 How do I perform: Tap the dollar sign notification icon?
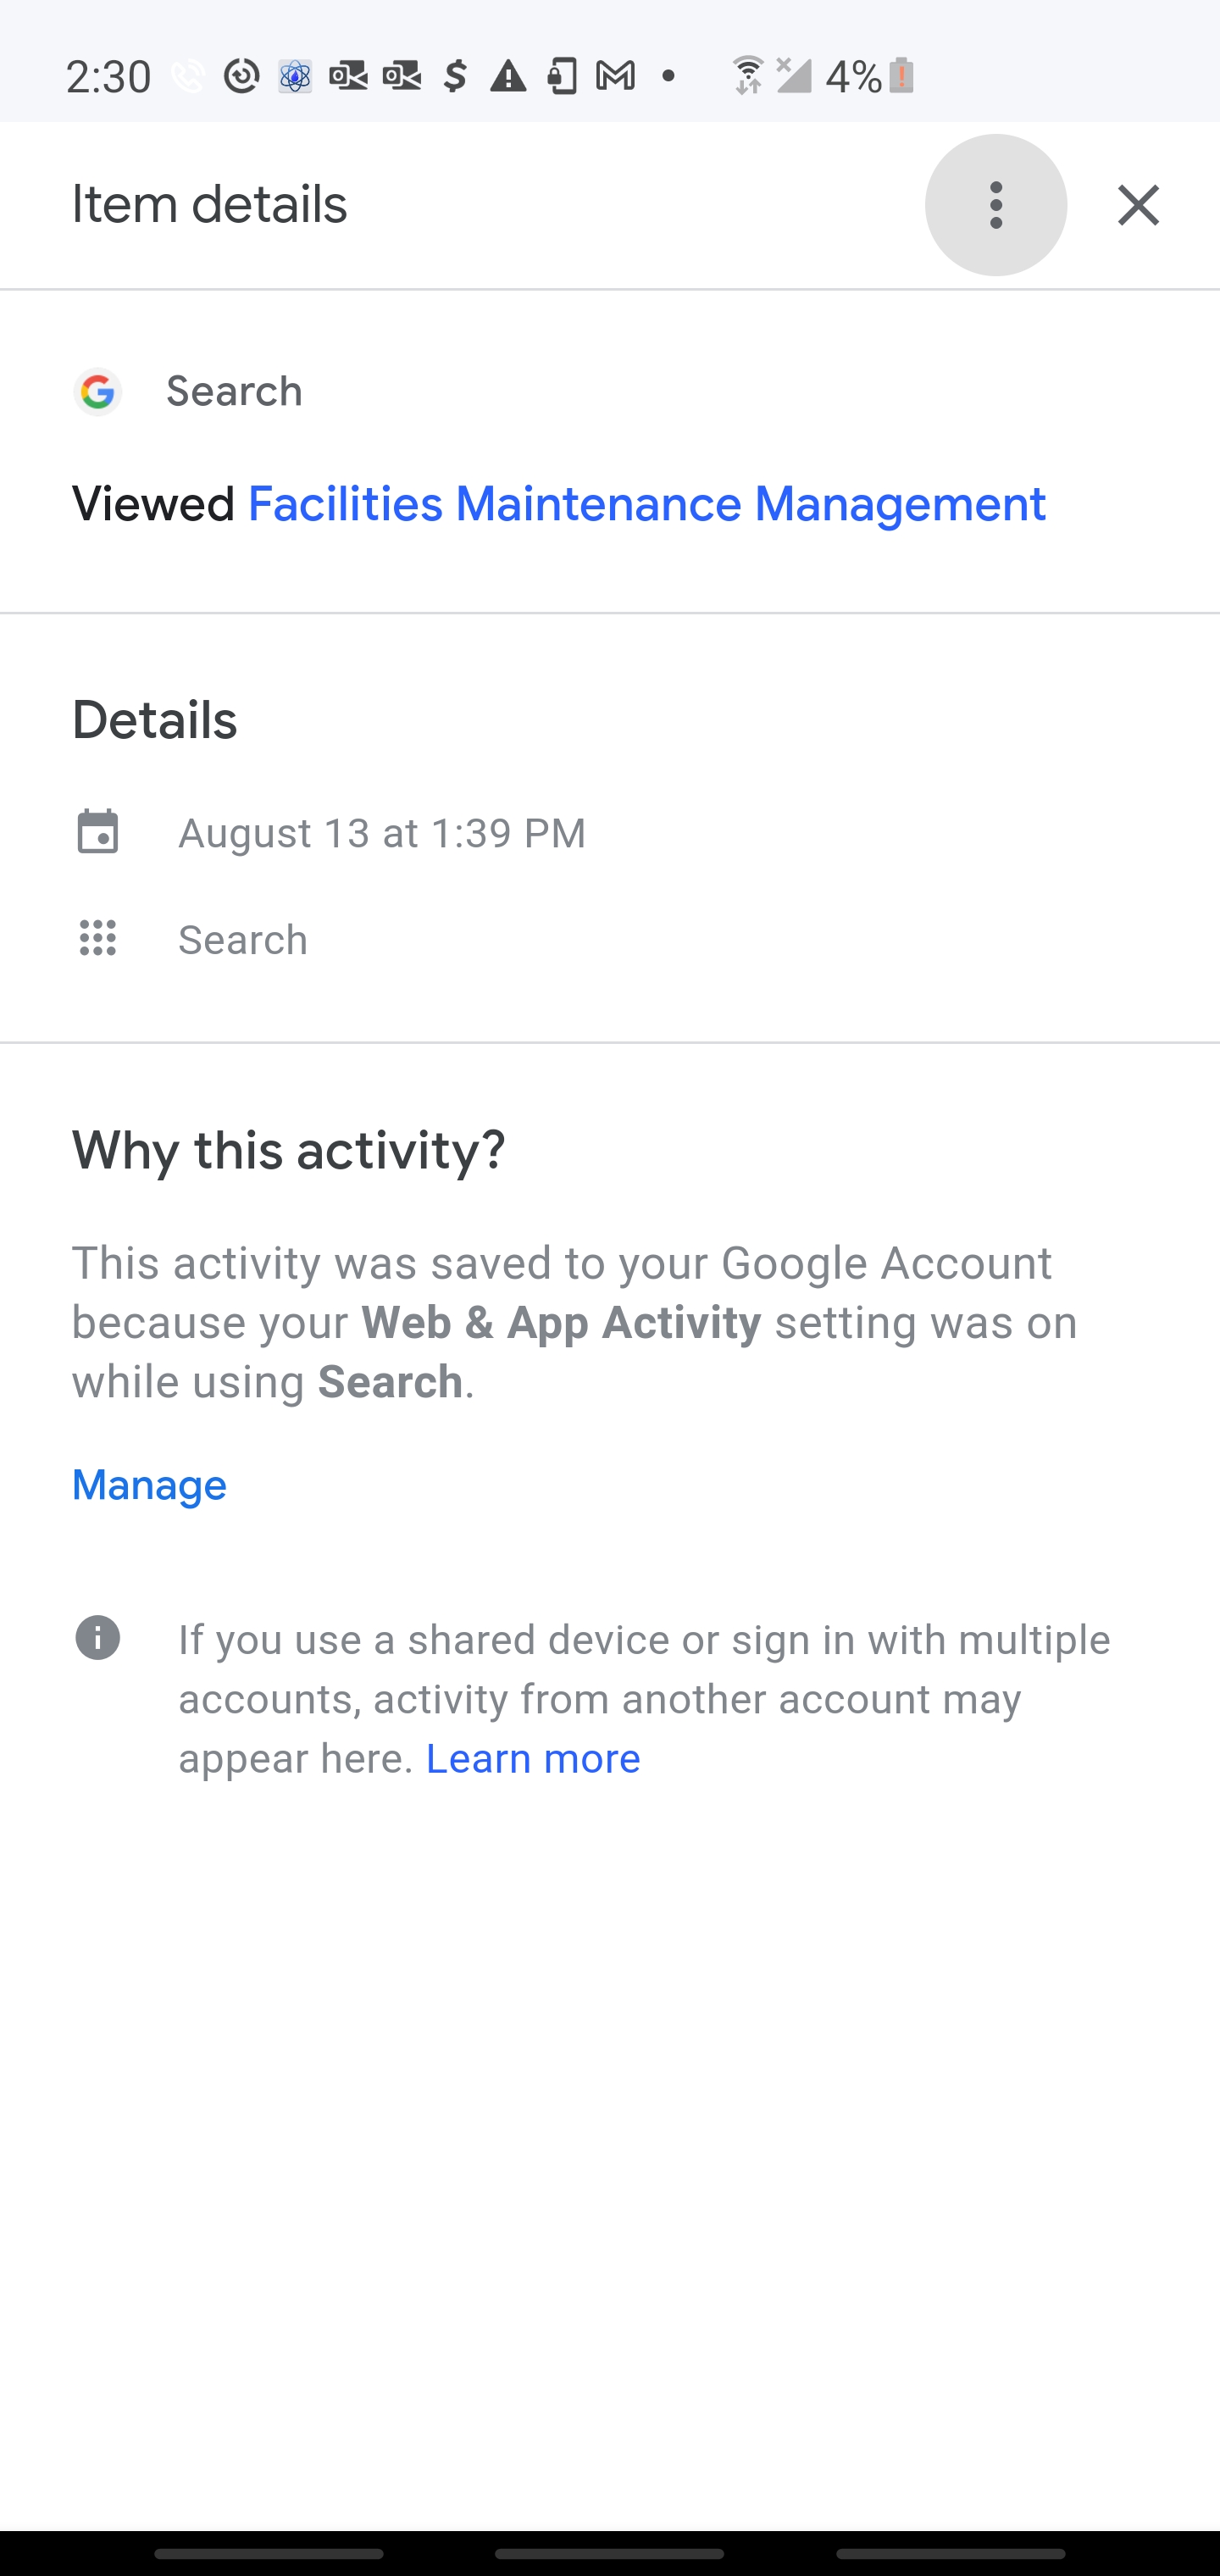(455, 76)
